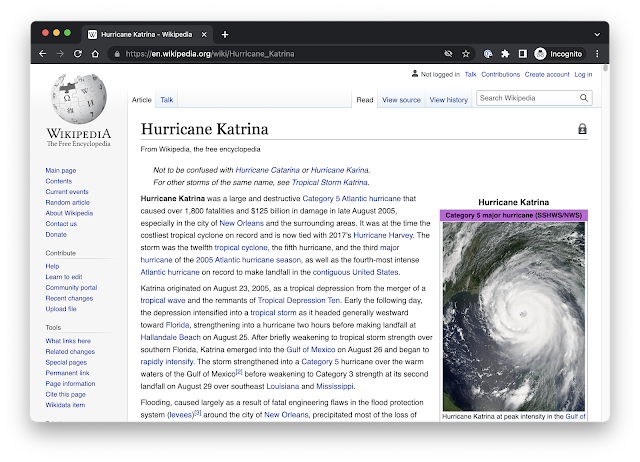Open the Chrome three-dot menu
Viewport: 640px width, 462px height.
[x=597, y=54]
